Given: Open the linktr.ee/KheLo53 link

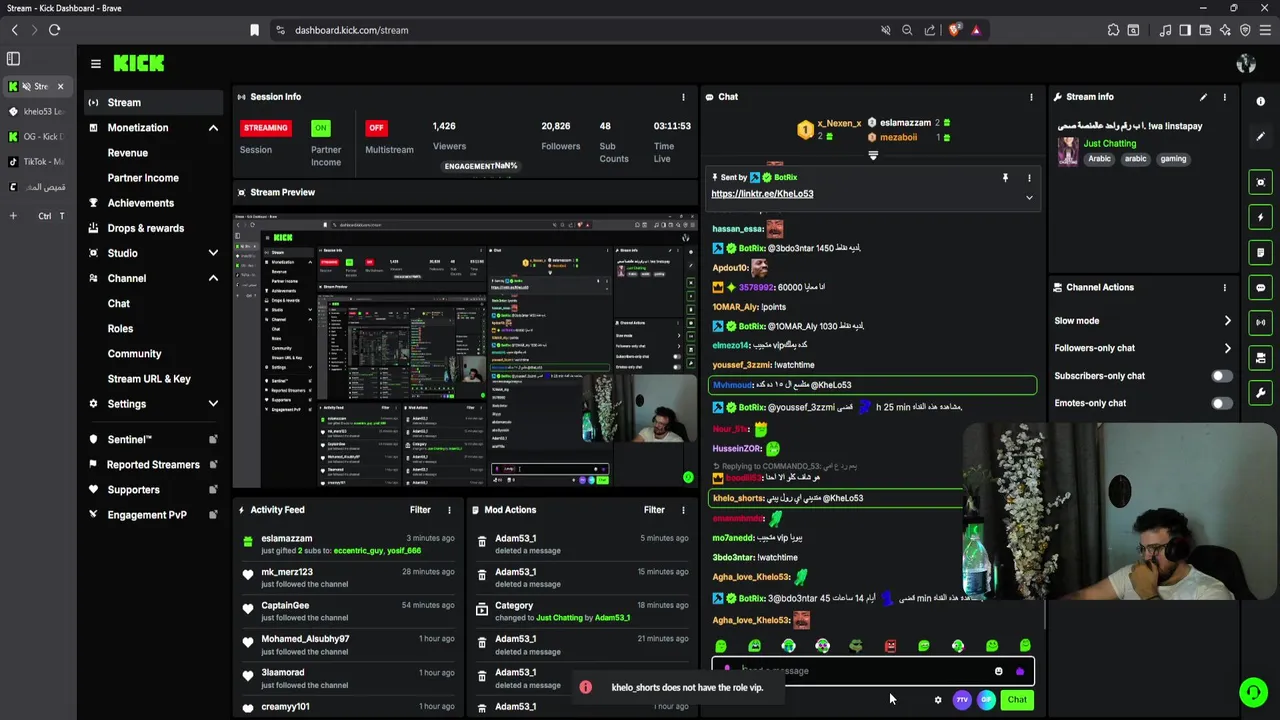Looking at the screenshot, I should [x=762, y=194].
